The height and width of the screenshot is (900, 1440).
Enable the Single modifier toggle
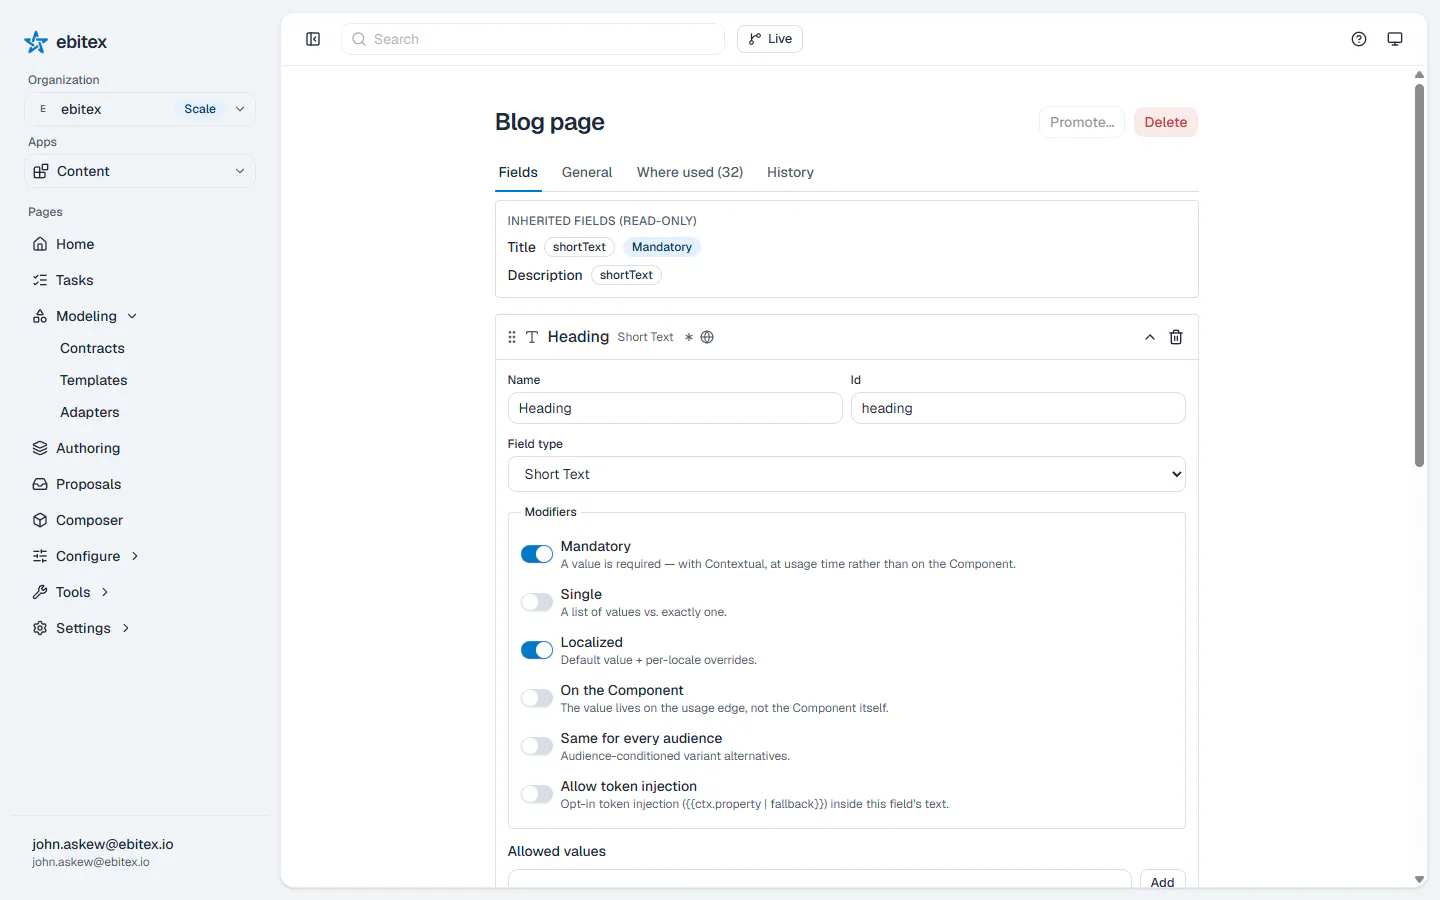[537, 602]
